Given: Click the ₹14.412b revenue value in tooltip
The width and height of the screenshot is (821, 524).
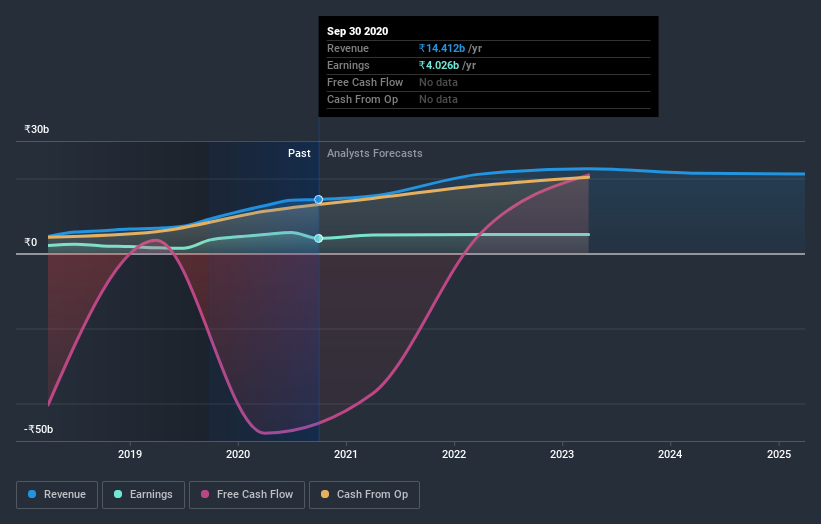Looking at the screenshot, I should [442, 48].
